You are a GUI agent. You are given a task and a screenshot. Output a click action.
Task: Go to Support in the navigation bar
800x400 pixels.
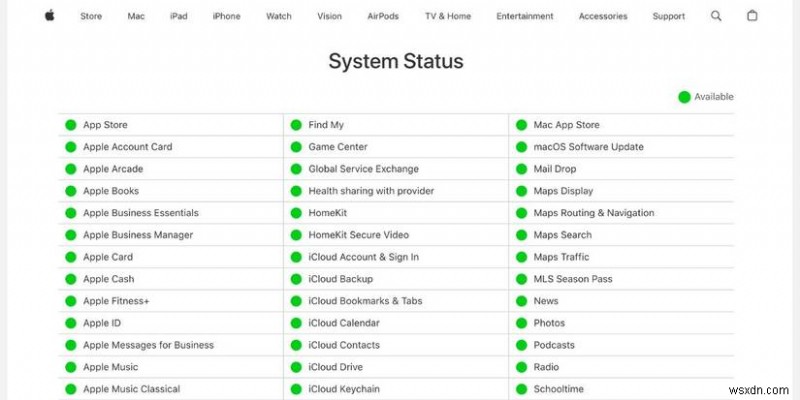click(x=668, y=16)
